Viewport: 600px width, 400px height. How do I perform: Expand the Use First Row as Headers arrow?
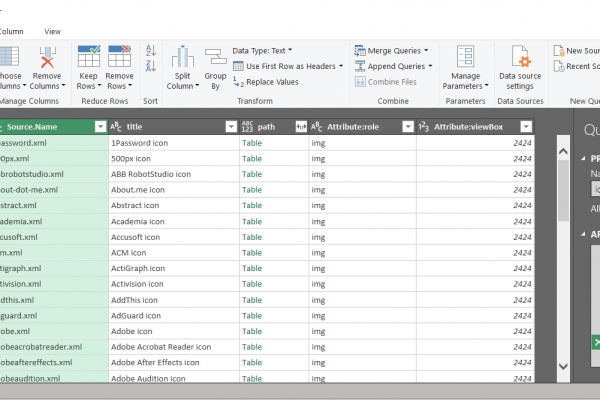click(x=341, y=66)
